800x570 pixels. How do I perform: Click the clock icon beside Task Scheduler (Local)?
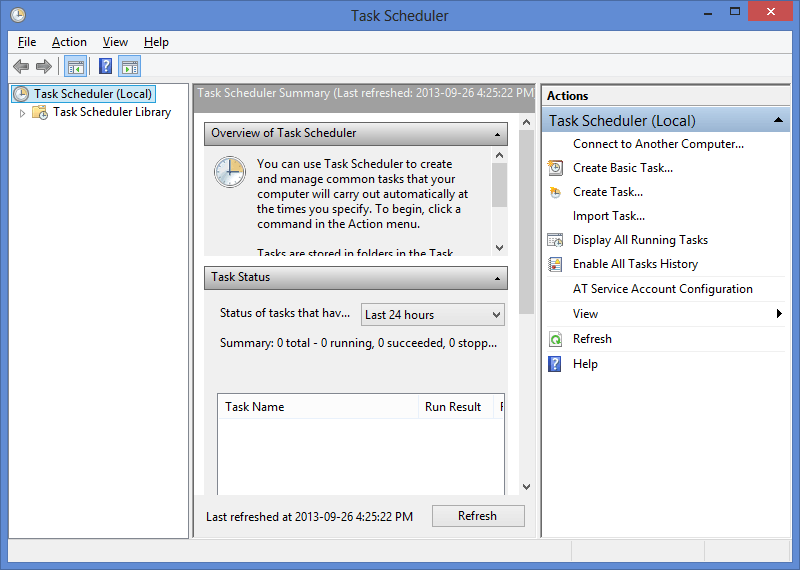tap(21, 94)
